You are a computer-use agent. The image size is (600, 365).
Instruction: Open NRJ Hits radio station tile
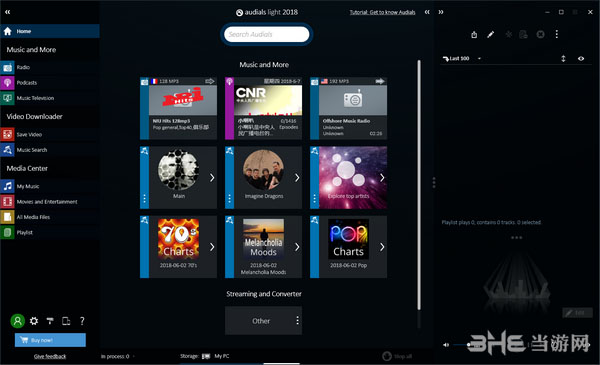[x=179, y=108]
